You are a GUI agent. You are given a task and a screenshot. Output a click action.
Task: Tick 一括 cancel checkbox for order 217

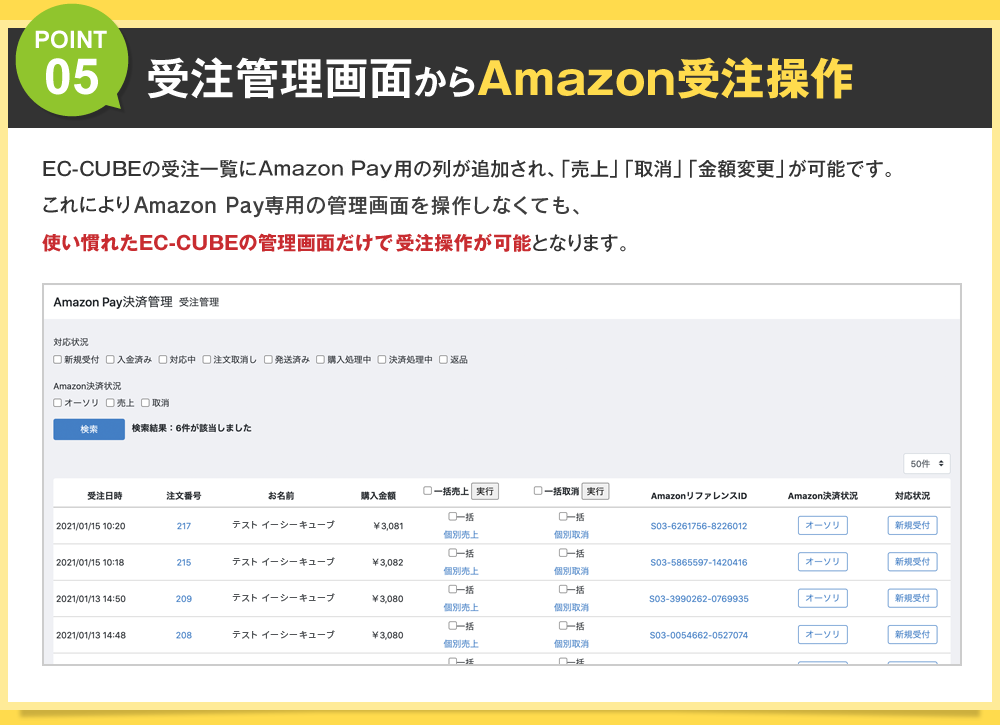[x=563, y=516]
